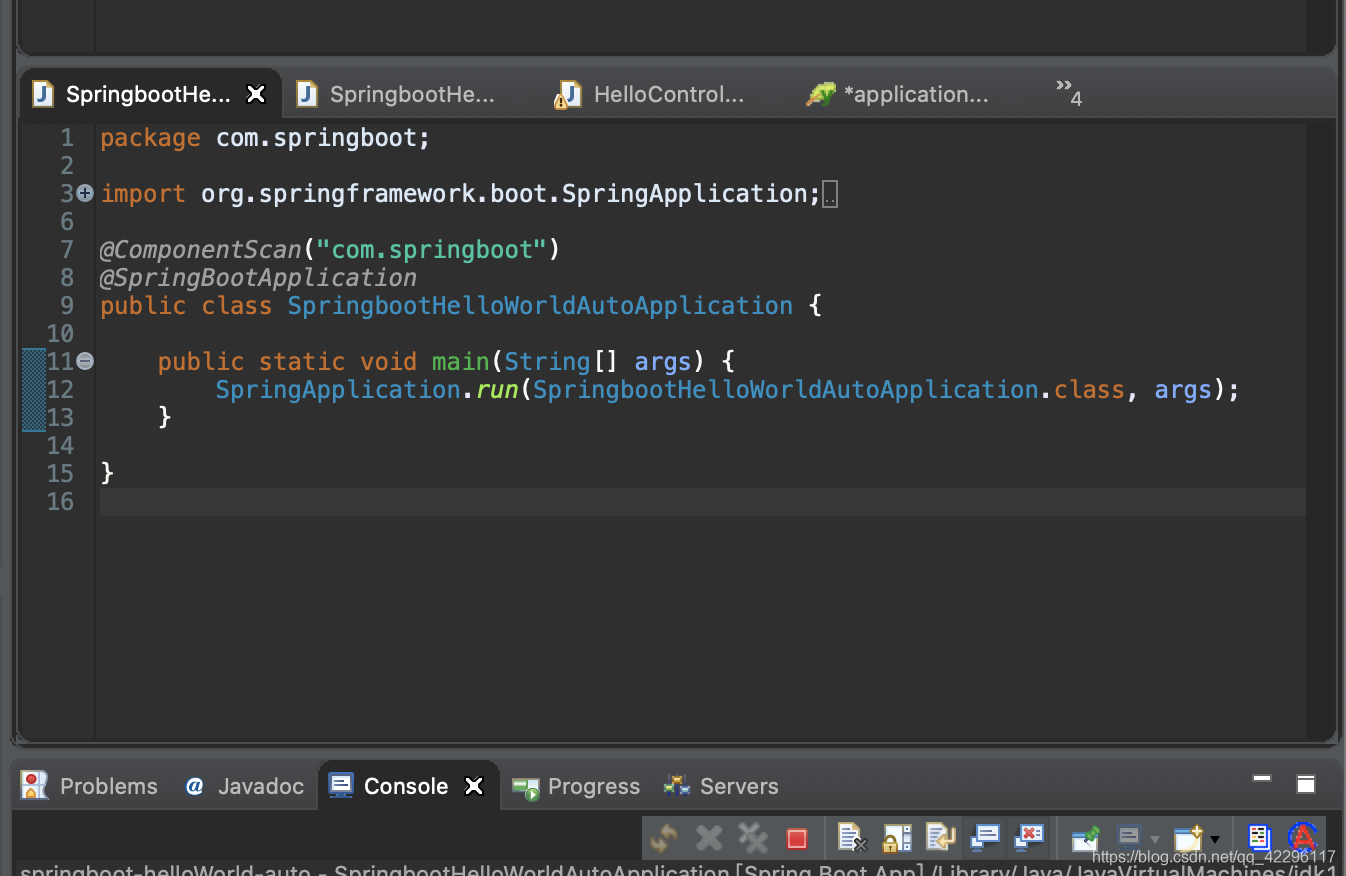Close the active SpringbootHe... editor tab
1346x876 pixels.
pos(256,94)
